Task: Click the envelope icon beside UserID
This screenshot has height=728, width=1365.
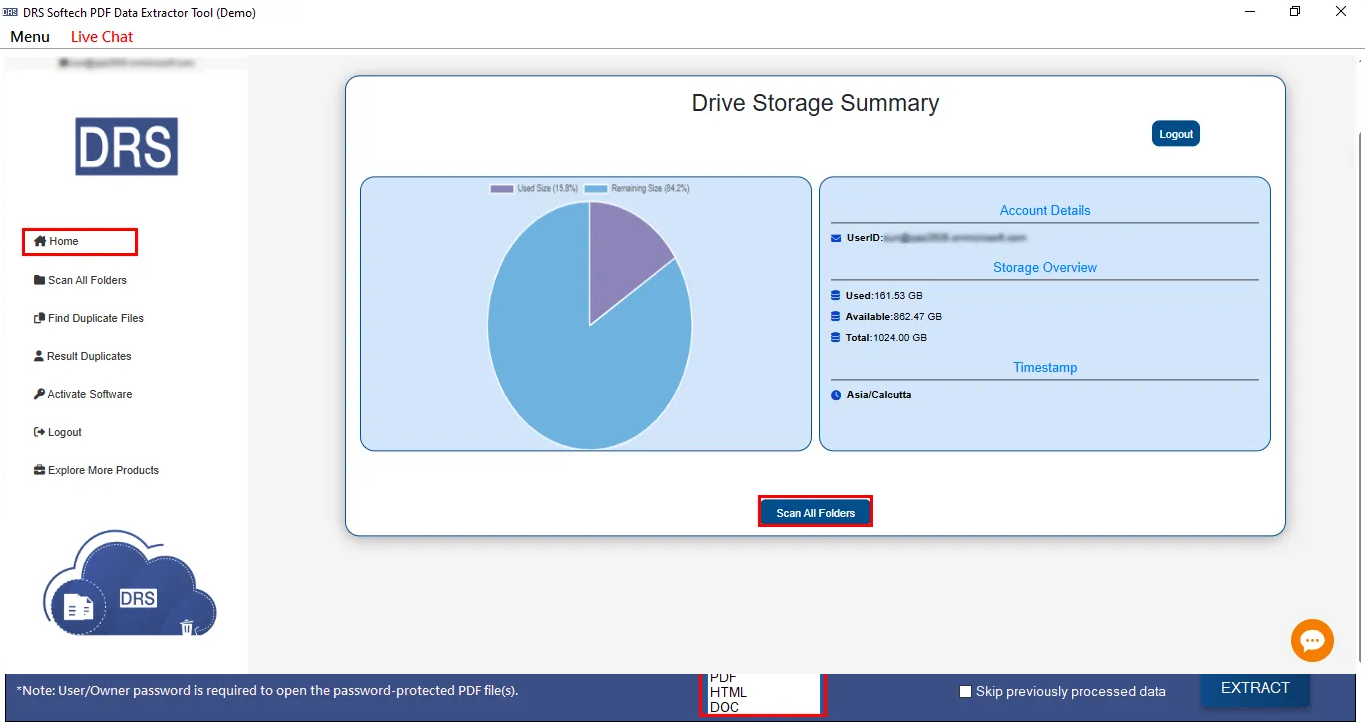Action: click(x=836, y=238)
